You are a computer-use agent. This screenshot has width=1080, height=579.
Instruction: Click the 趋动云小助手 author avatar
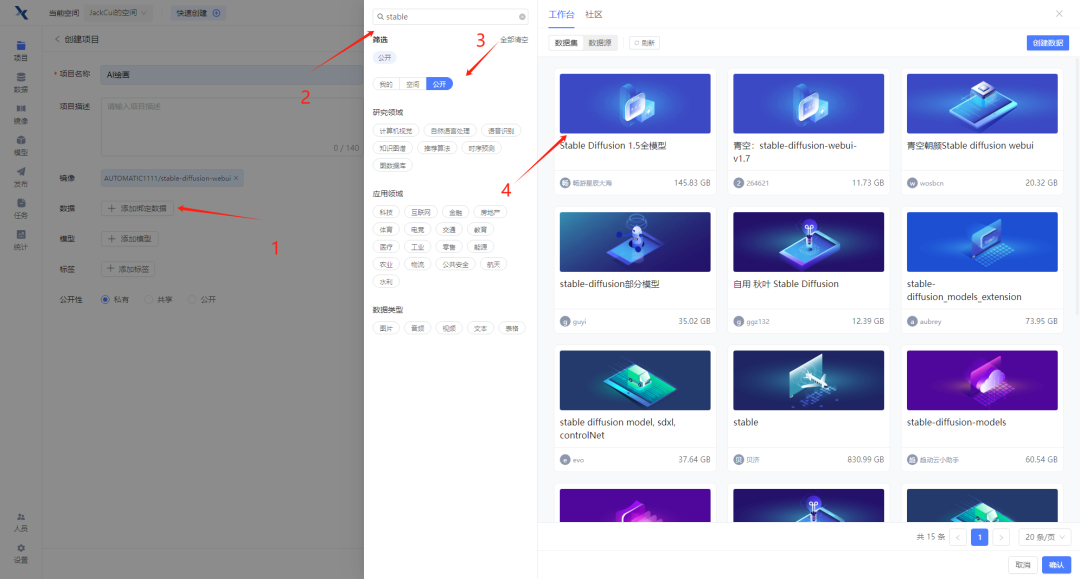[x=912, y=460]
